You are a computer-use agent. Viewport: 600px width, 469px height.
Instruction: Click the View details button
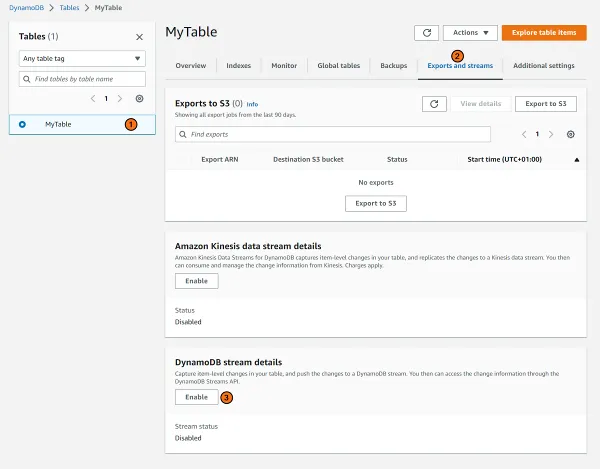click(481, 104)
